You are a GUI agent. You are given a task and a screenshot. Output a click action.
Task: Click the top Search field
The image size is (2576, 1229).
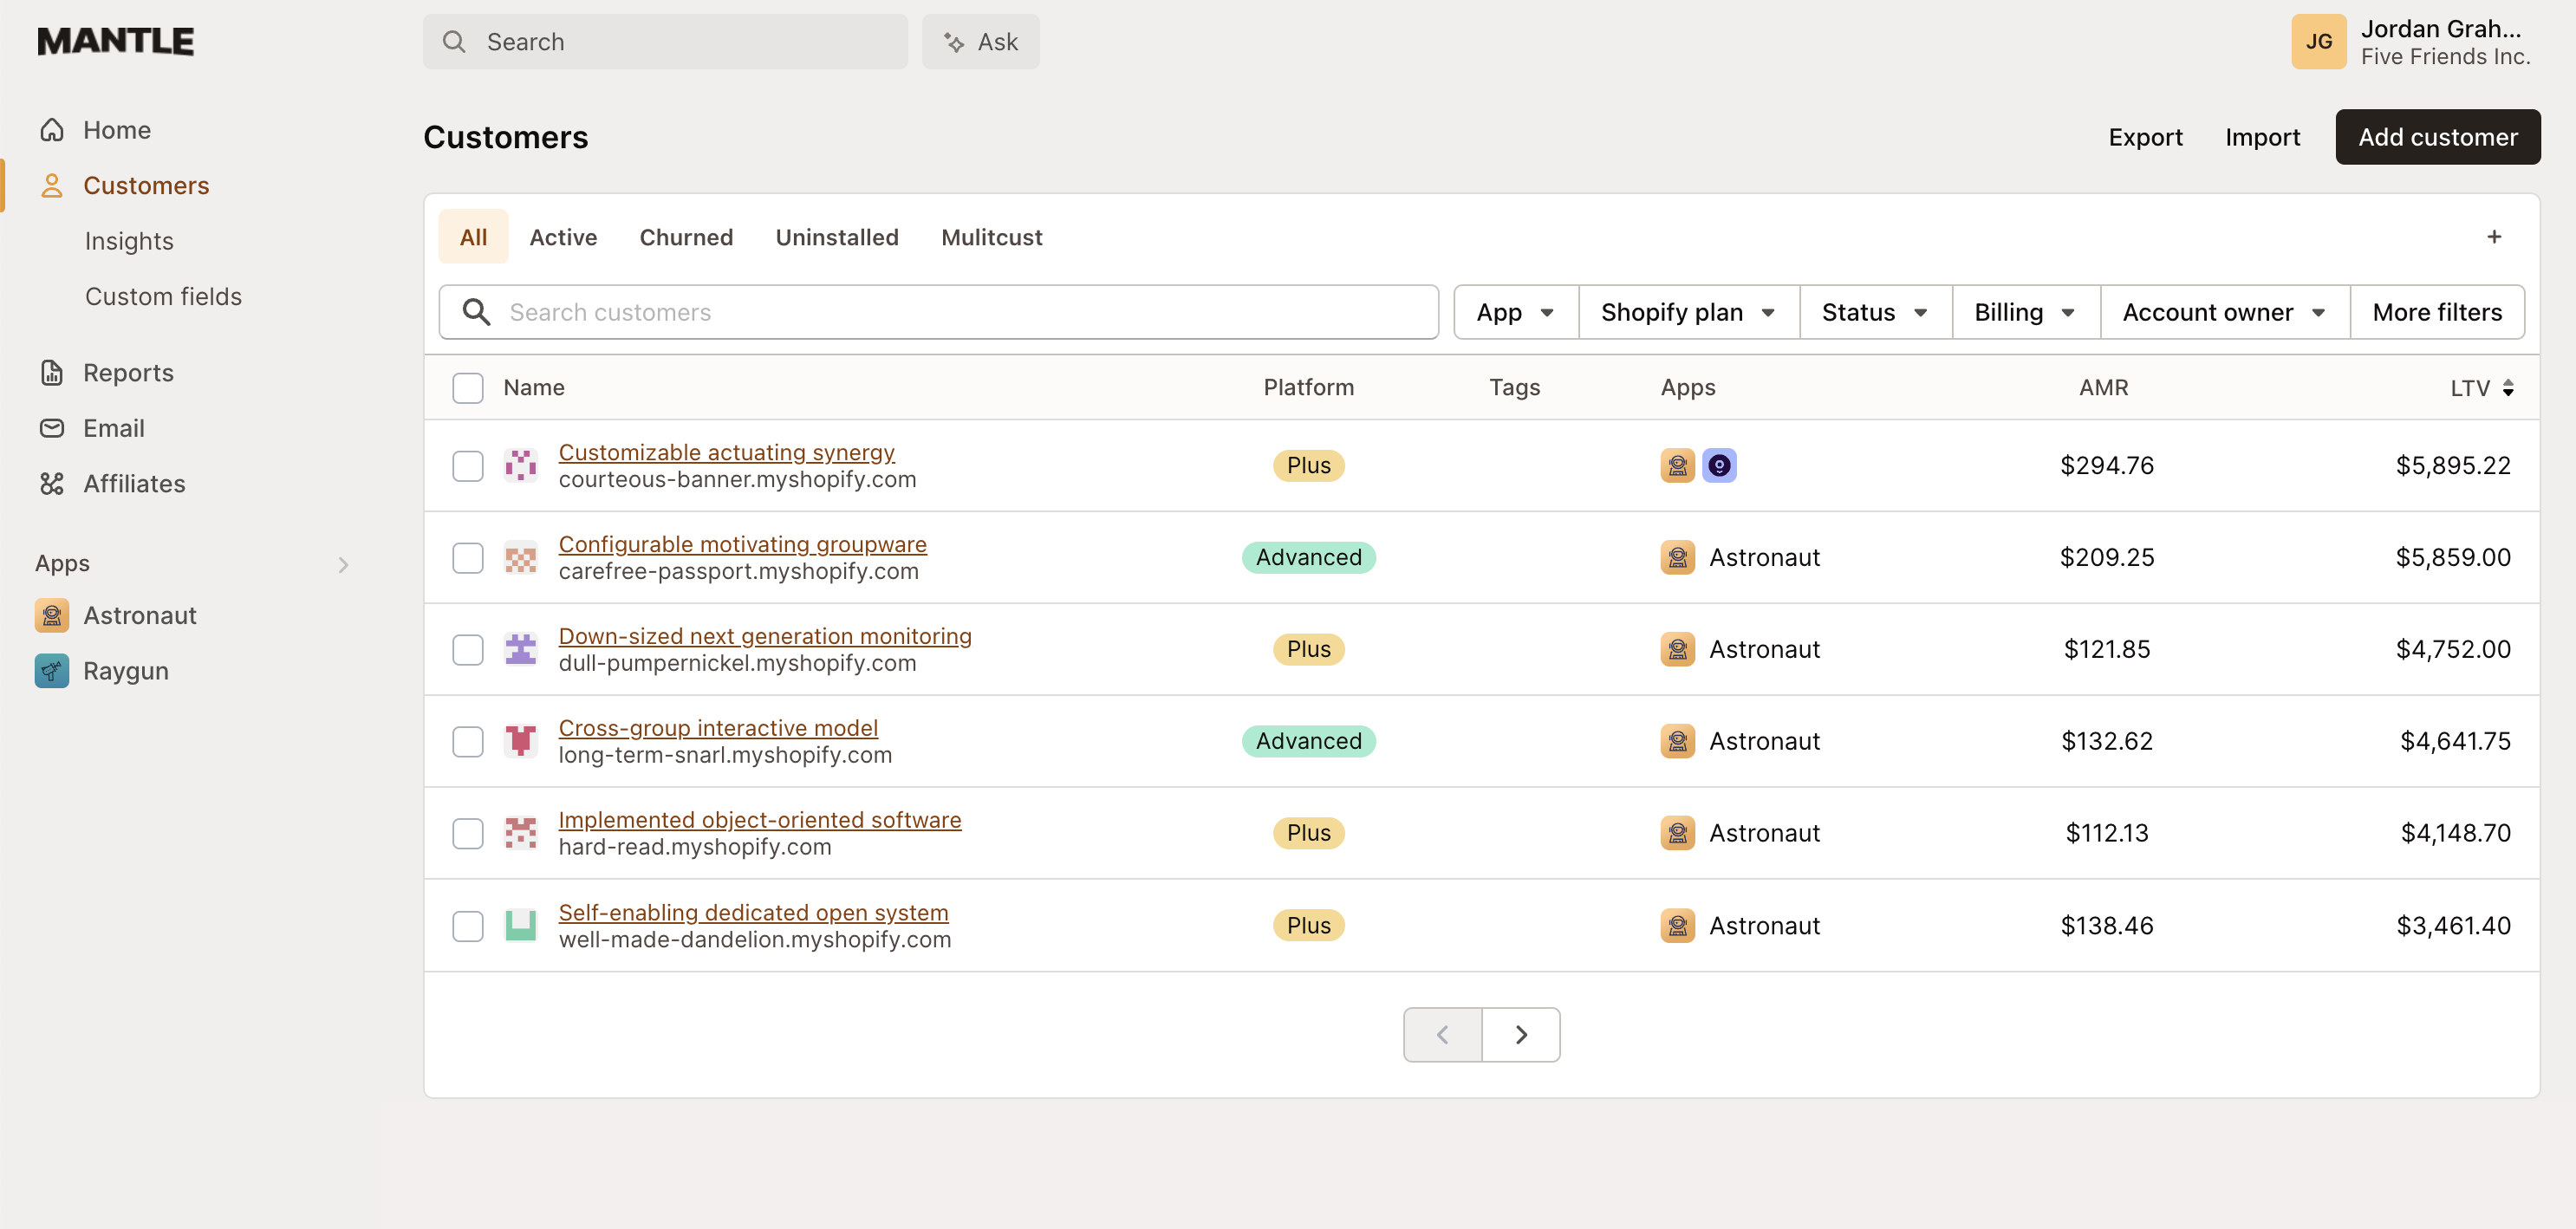(x=665, y=42)
